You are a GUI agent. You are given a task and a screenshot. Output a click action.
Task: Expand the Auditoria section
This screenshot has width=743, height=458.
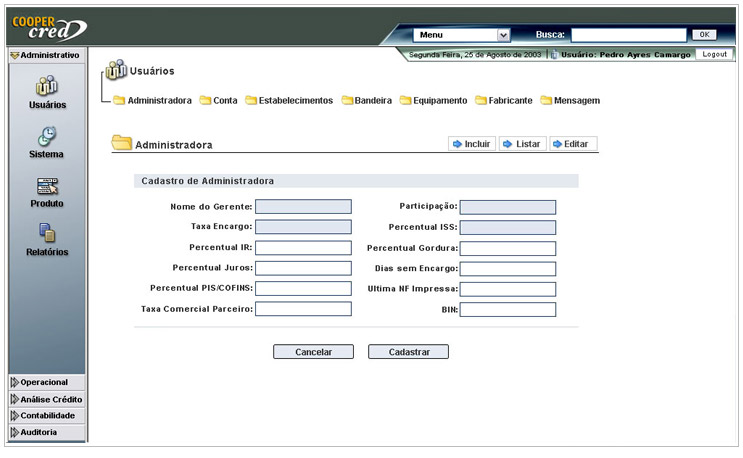[38, 432]
